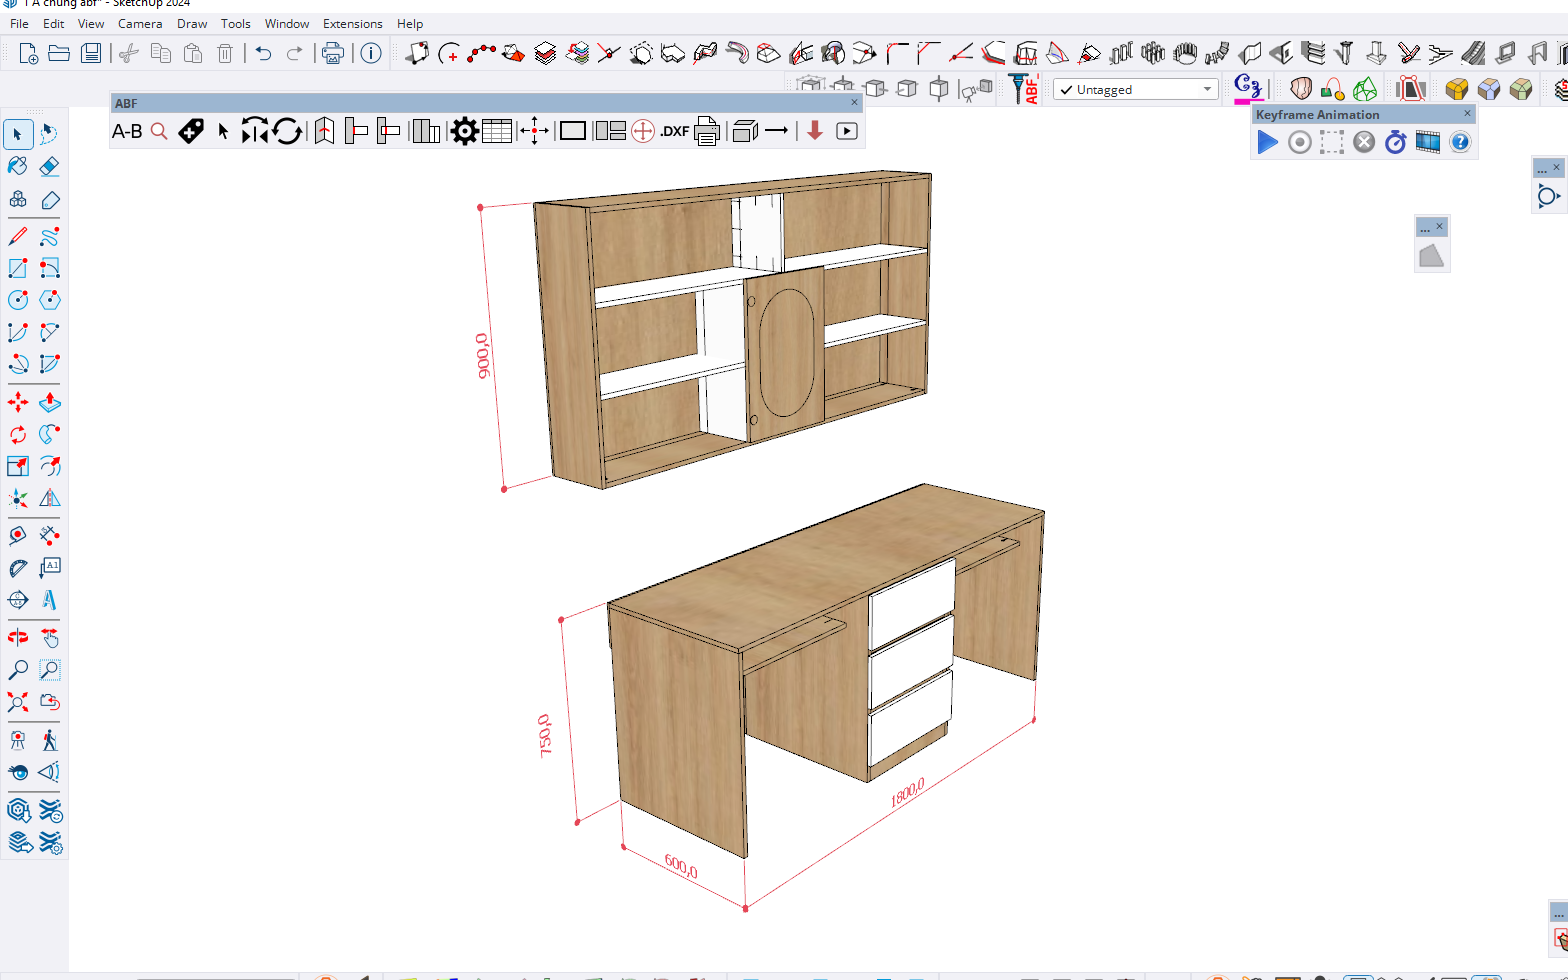Open the Camera menu

pyautogui.click(x=140, y=23)
